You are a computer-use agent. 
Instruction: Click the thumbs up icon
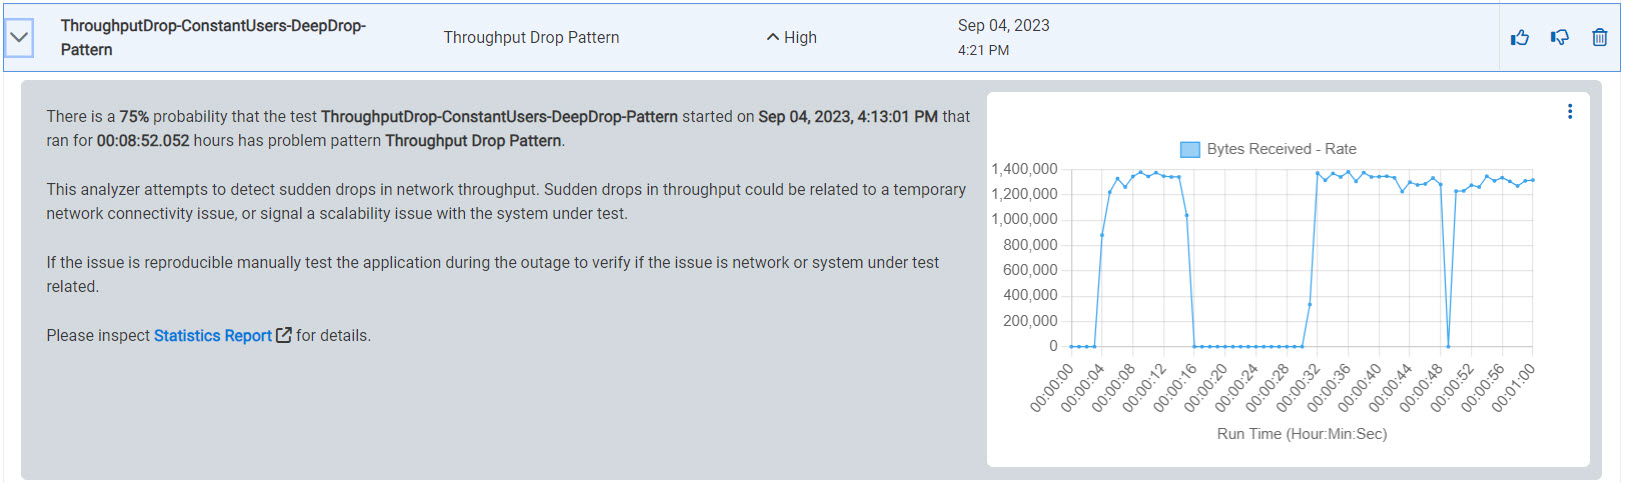pos(1520,38)
